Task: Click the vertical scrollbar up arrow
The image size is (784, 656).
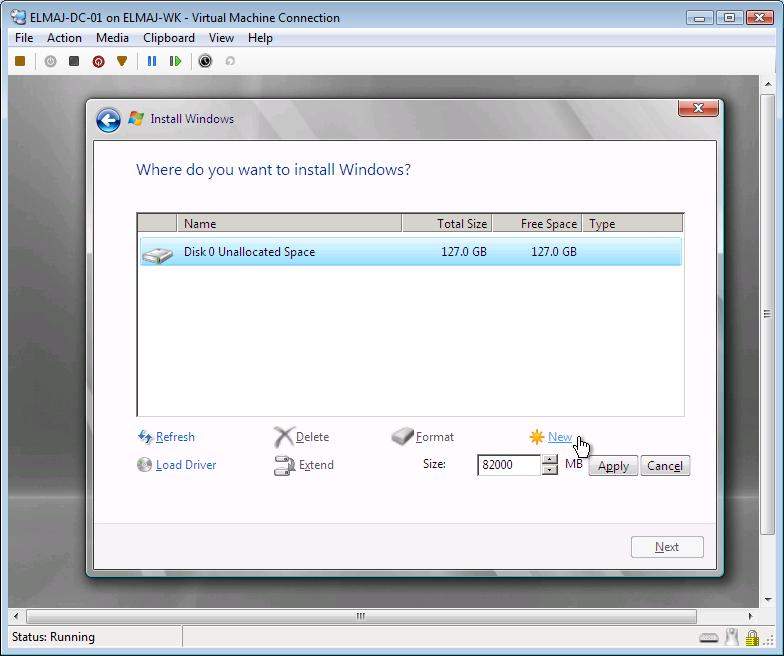Action: click(768, 84)
